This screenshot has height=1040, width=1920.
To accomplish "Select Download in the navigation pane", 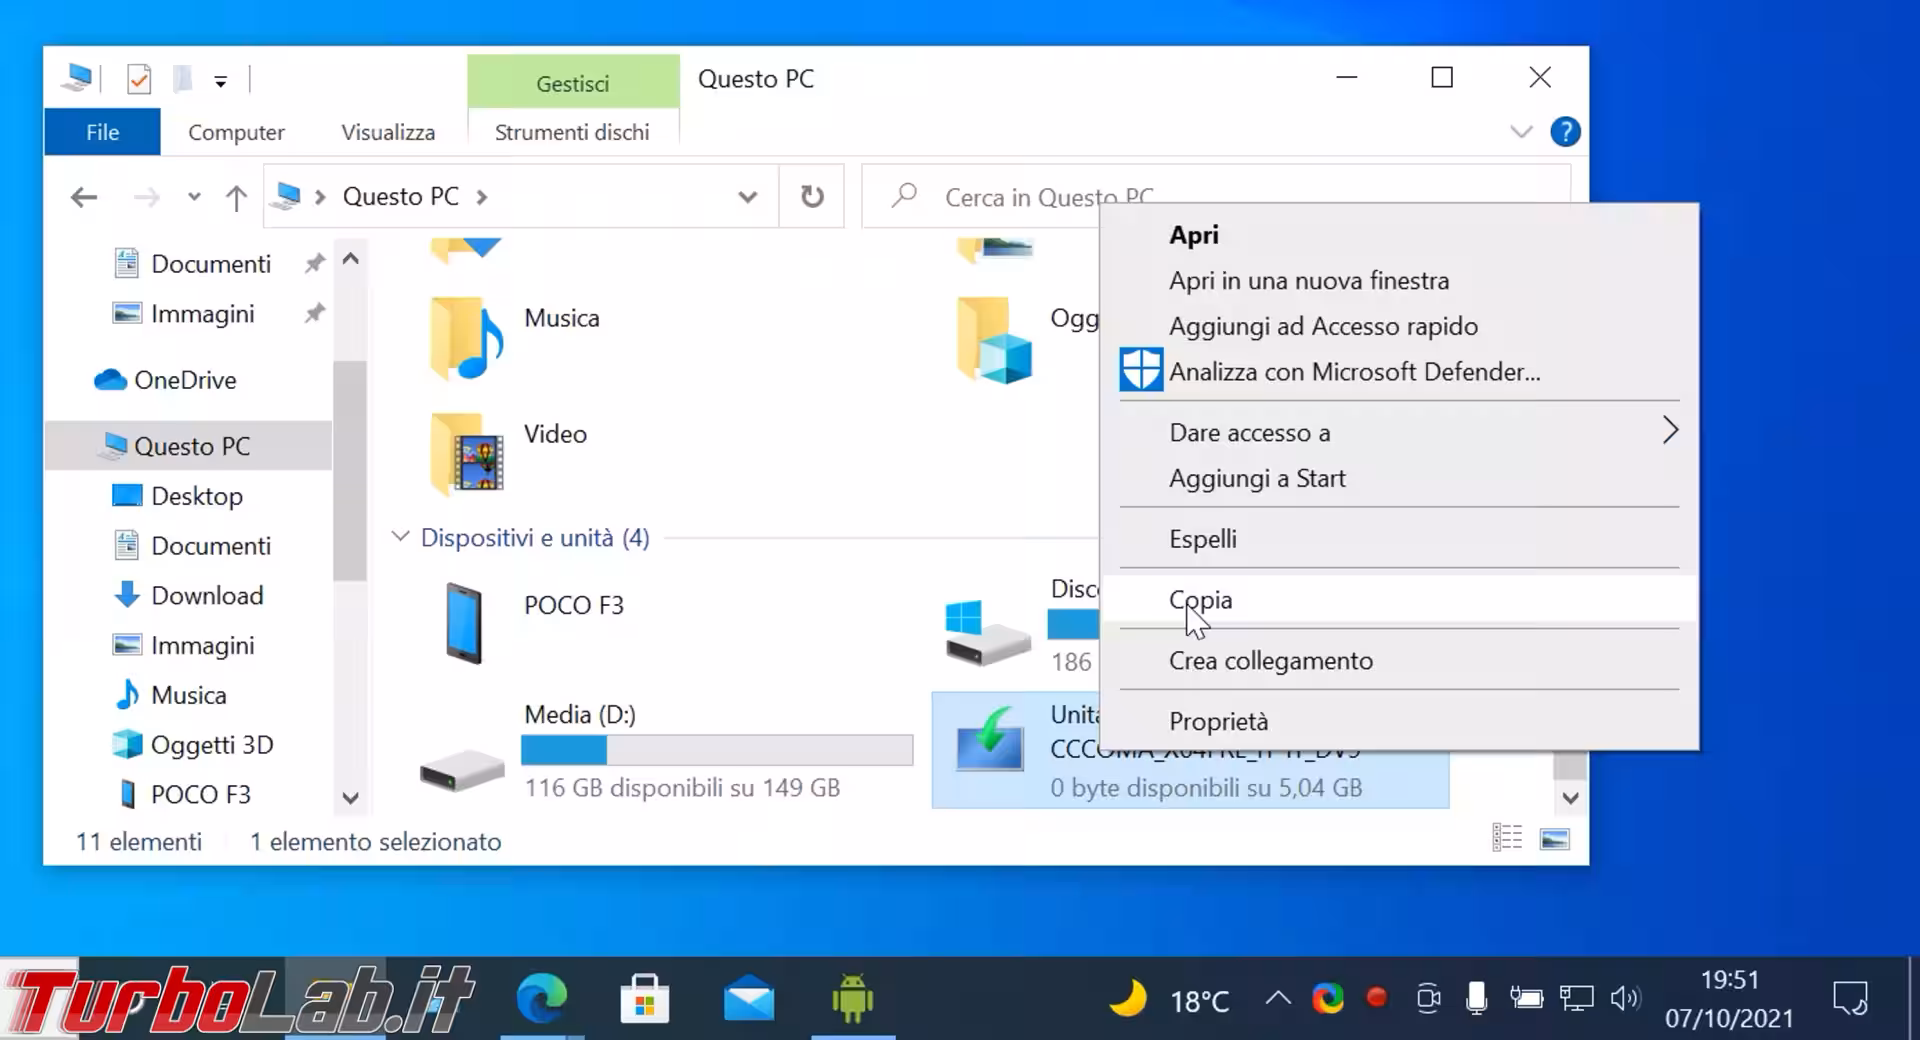I will click(x=207, y=596).
